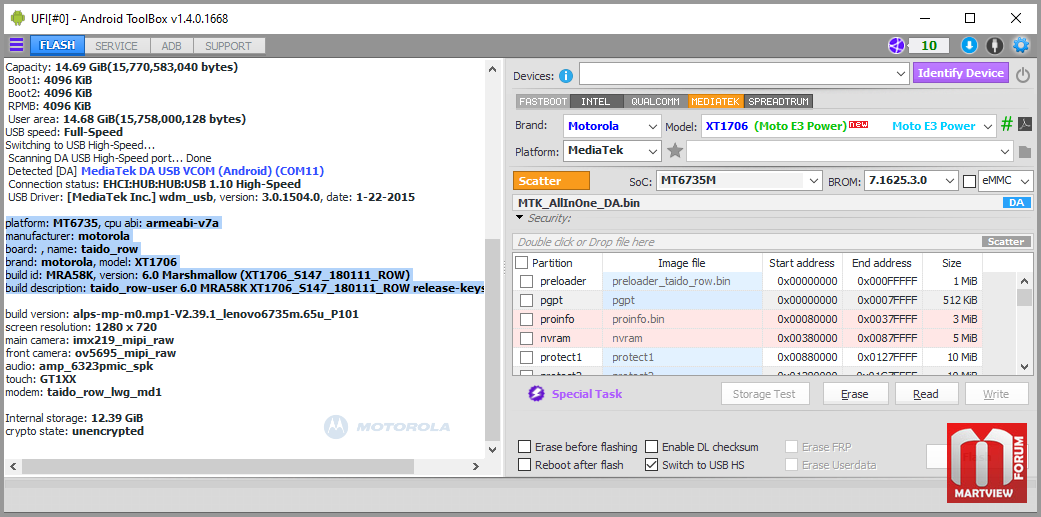Select the INTEL platform tab

click(596, 102)
